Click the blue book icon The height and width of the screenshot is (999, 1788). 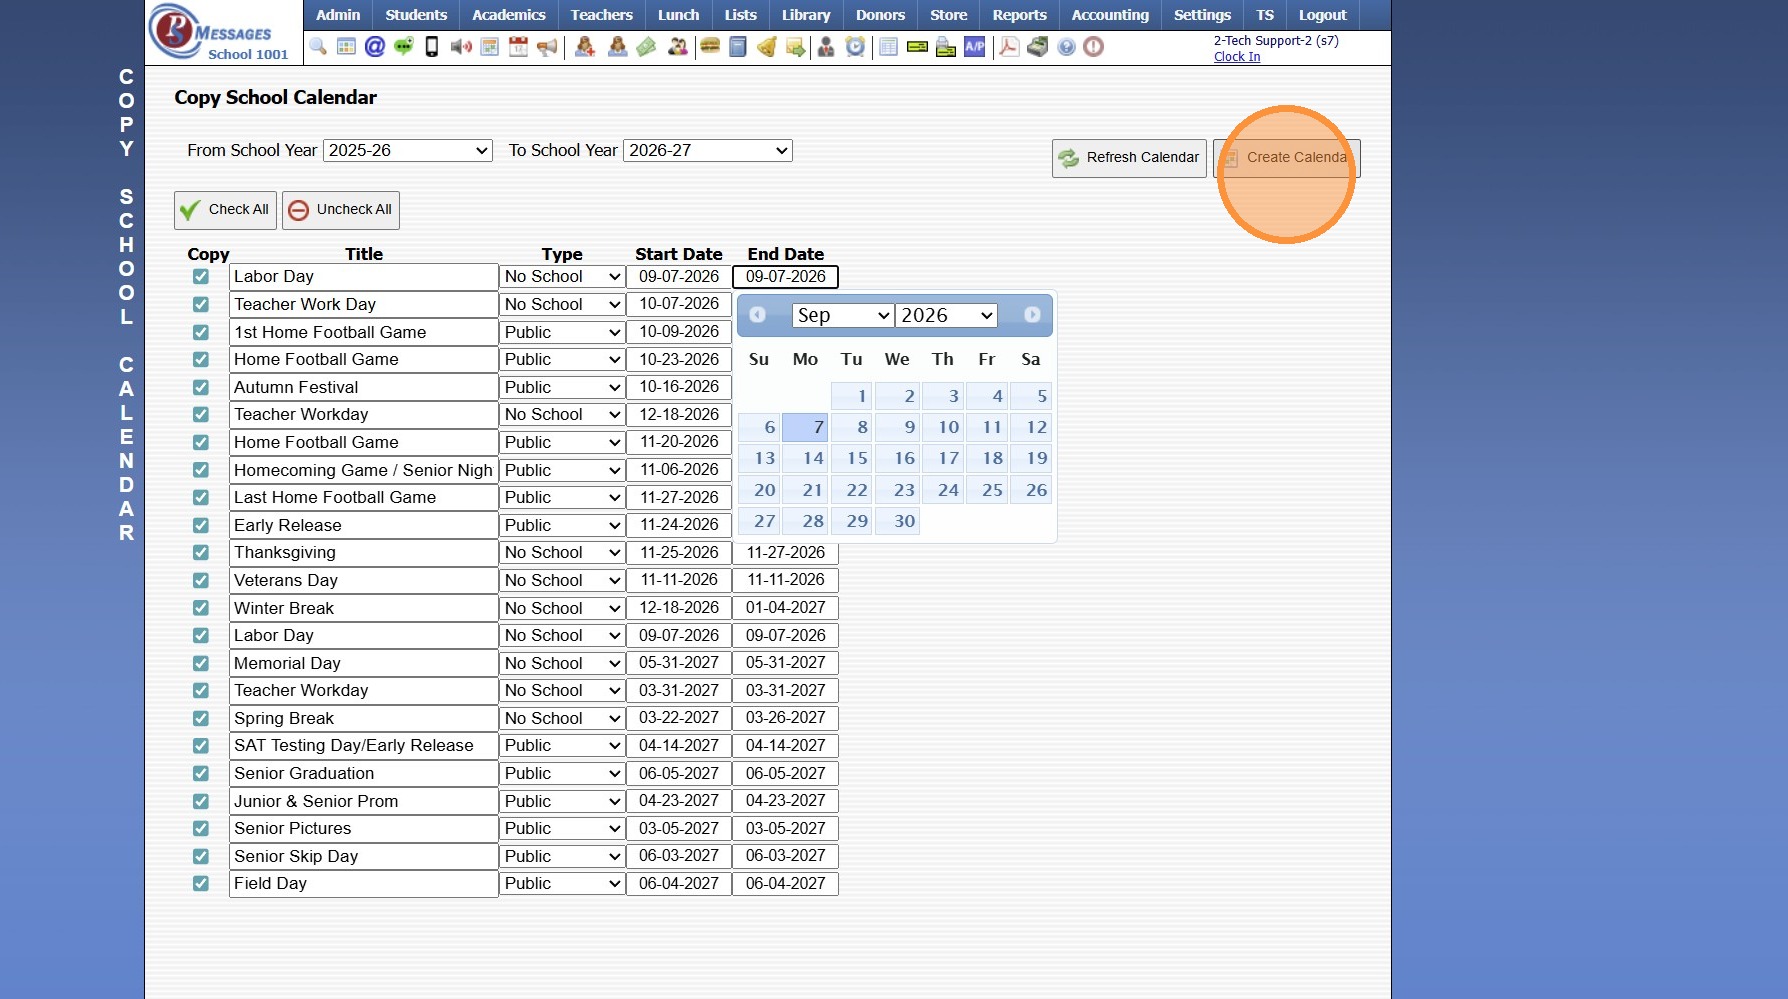point(738,47)
